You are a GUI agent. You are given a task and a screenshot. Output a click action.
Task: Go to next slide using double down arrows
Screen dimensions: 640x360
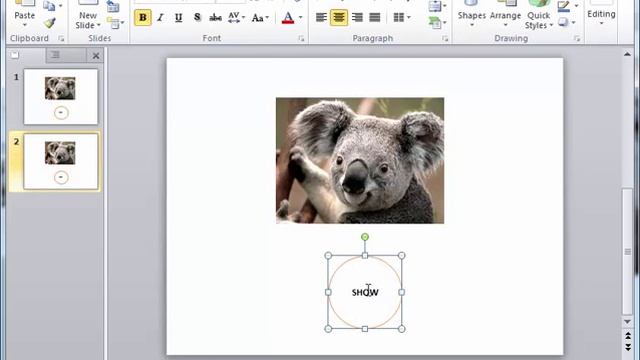coord(628,347)
